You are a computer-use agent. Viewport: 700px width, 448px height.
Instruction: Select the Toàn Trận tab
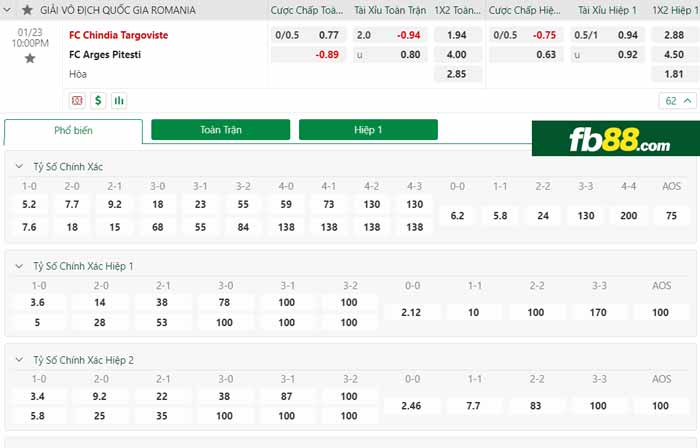point(220,130)
